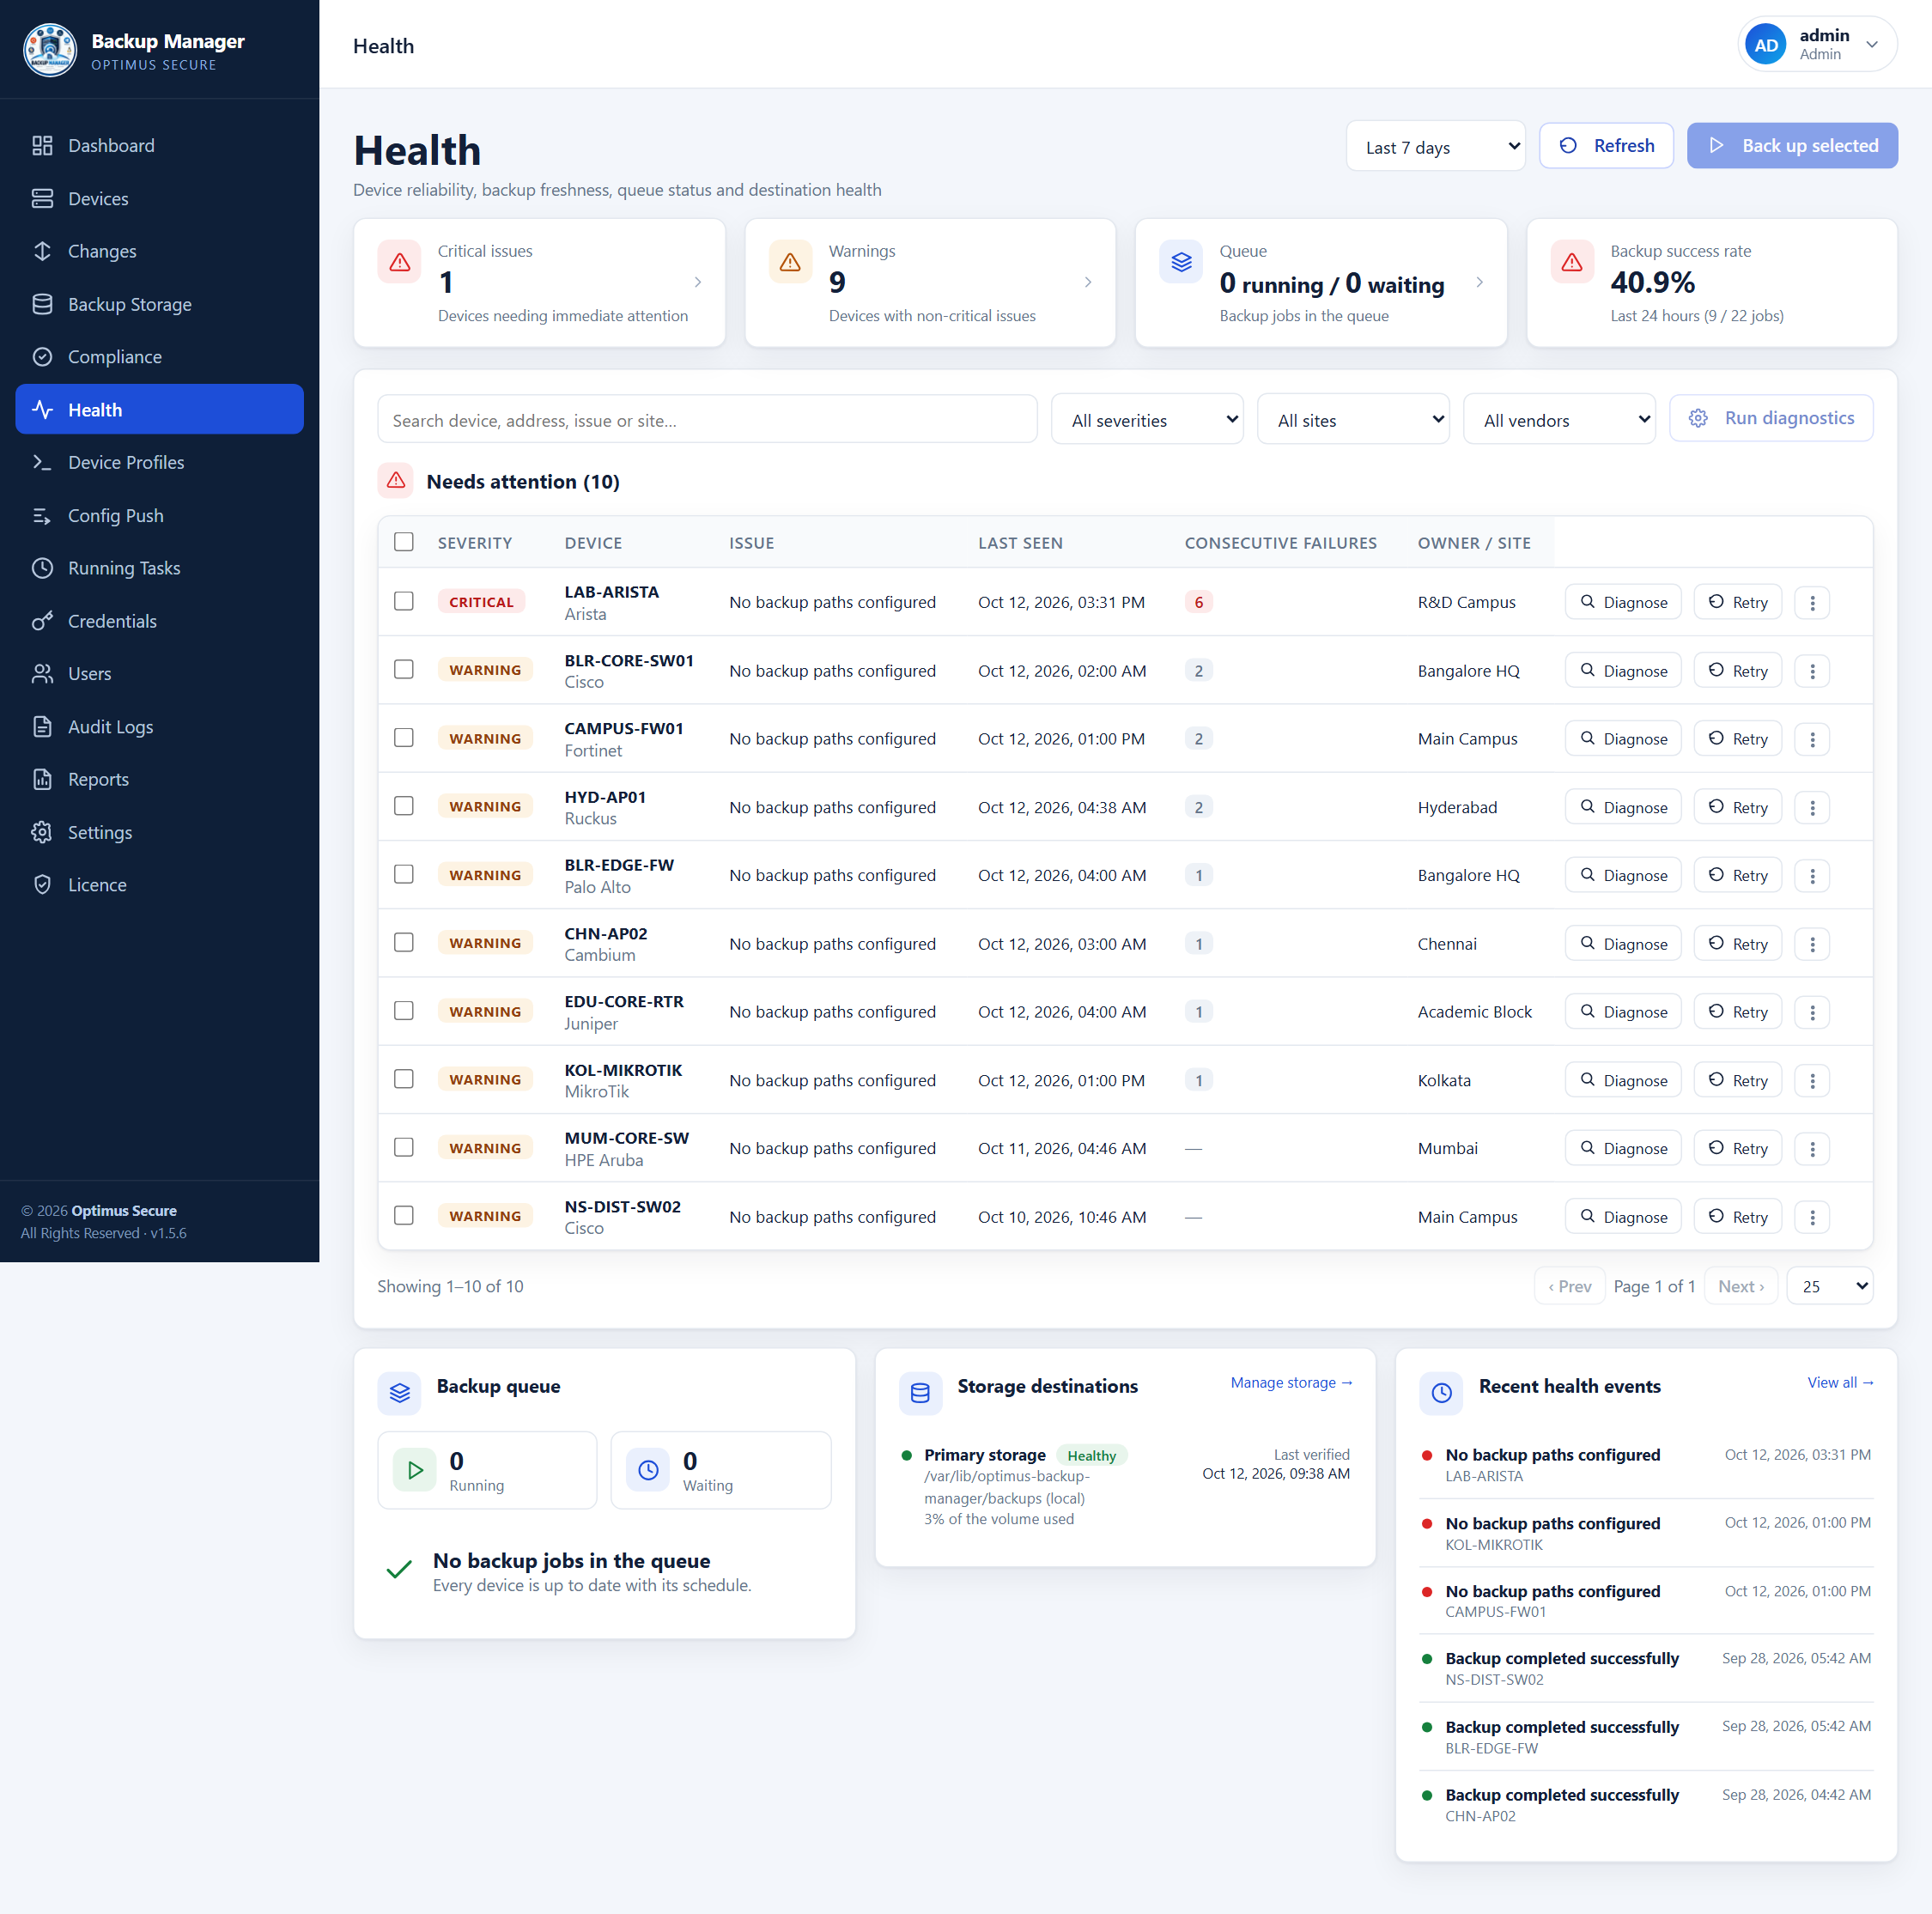Check the MUM-CORE-SW row checkbox

(x=404, y=1147)
